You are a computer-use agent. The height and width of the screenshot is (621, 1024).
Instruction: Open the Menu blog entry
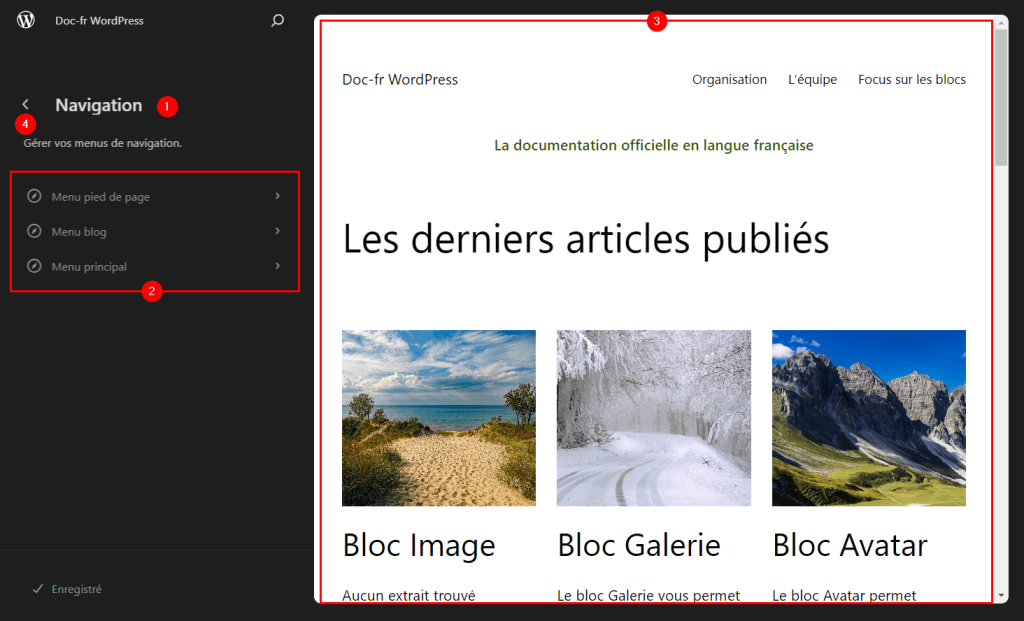tap(155, 232)
